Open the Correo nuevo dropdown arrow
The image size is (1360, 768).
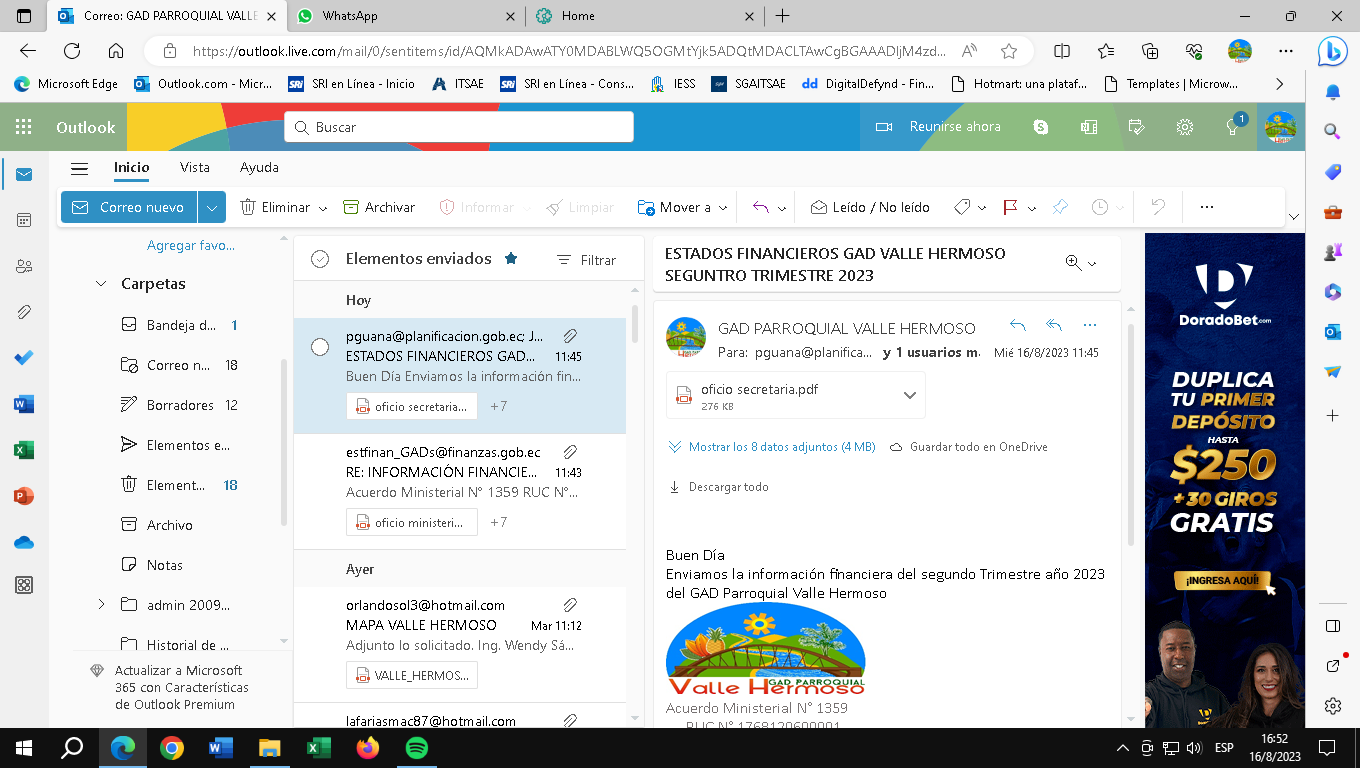211,207
